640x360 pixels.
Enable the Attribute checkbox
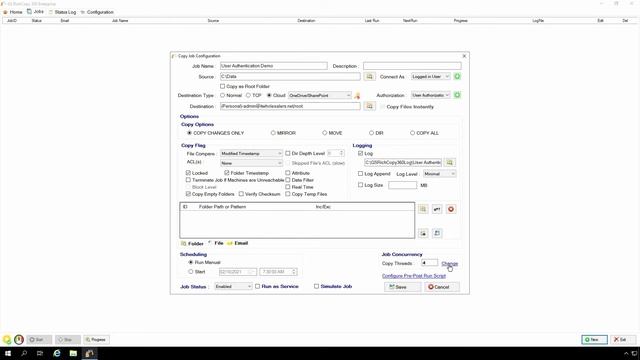(288, 173)
